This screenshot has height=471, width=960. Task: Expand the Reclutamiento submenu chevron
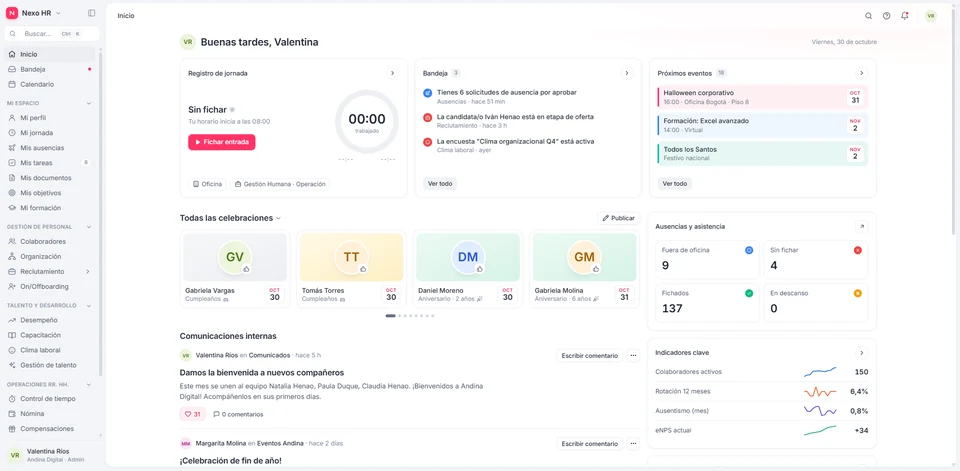(88, 271)
